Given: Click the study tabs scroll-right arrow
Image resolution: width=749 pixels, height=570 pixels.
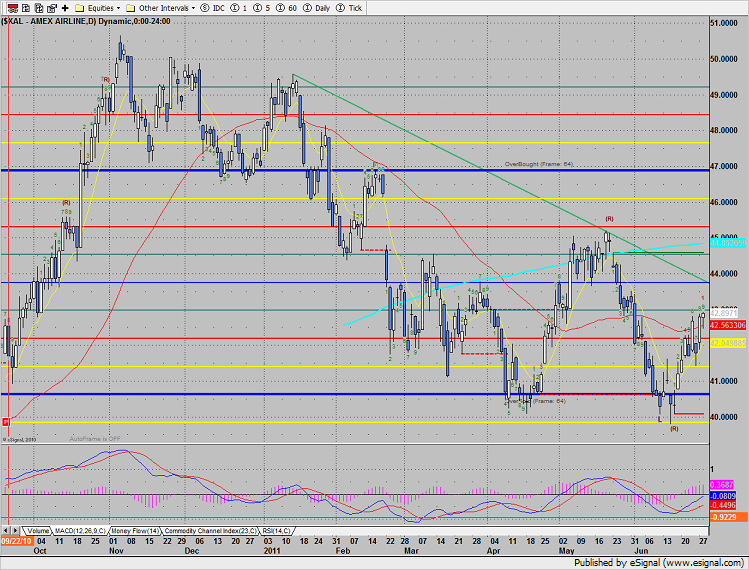Looking at the screenshot, I should (x=16, y=530).
